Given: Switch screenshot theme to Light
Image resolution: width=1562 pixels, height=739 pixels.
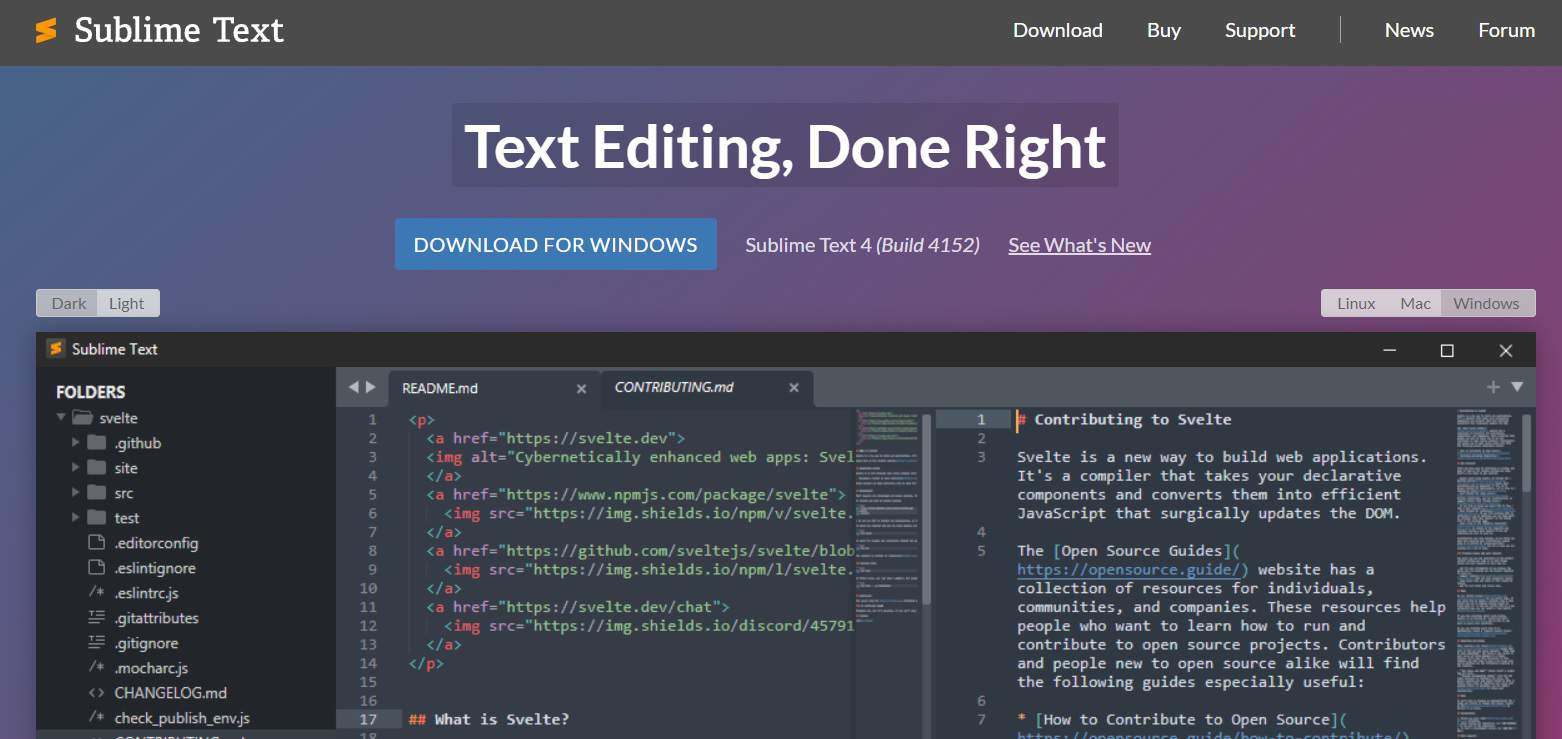Looking at the screenshot, I should (127, 303).
